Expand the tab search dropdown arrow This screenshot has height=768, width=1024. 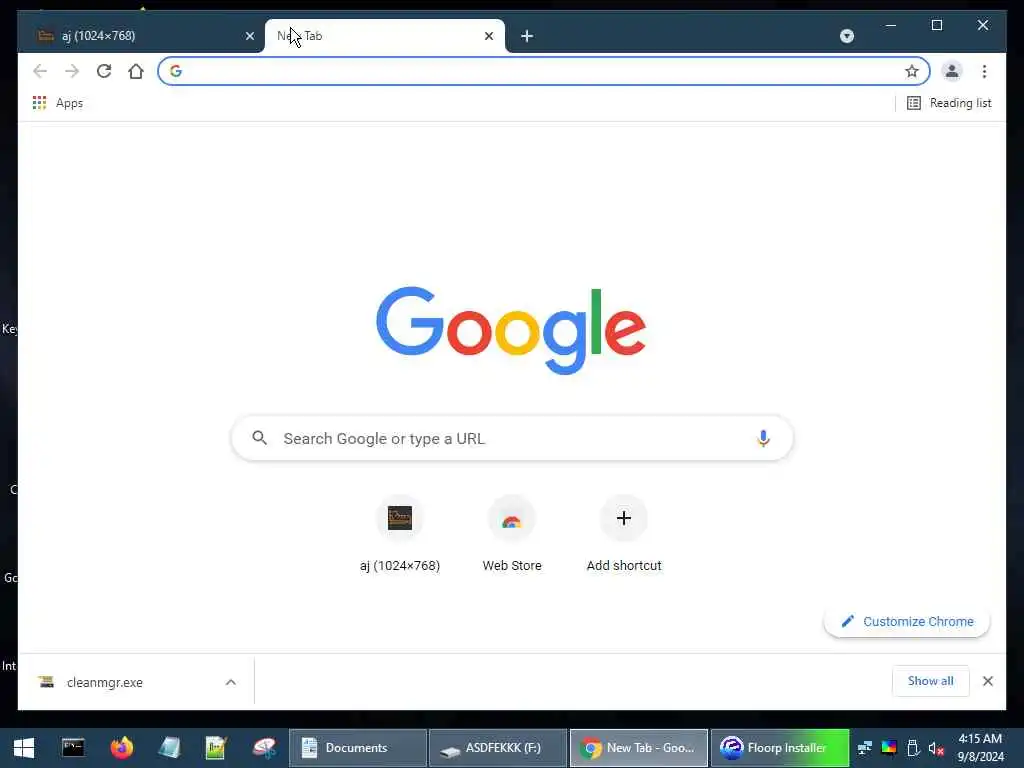click(847, 36)
